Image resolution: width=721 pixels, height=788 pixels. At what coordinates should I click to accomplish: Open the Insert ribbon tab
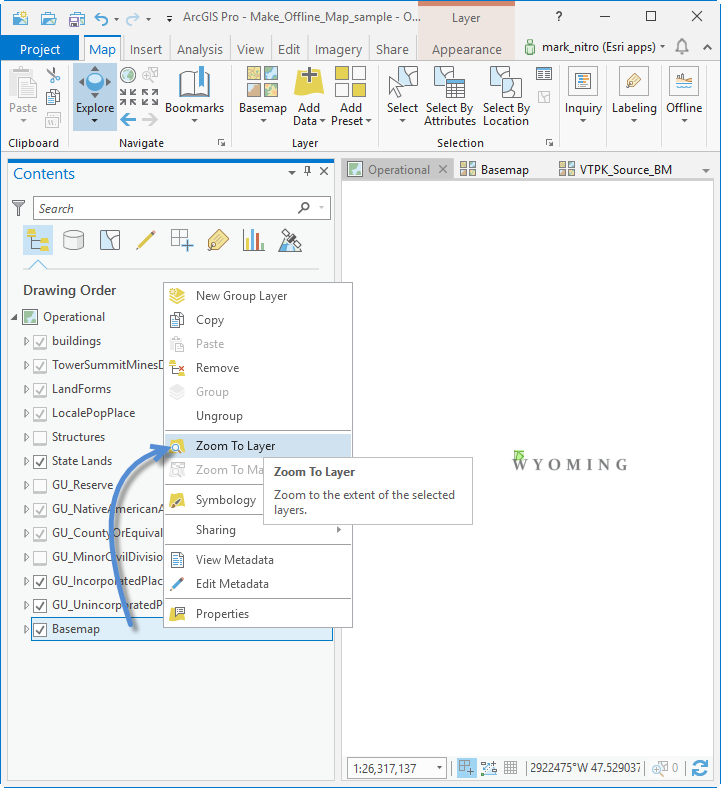[146, 50]
